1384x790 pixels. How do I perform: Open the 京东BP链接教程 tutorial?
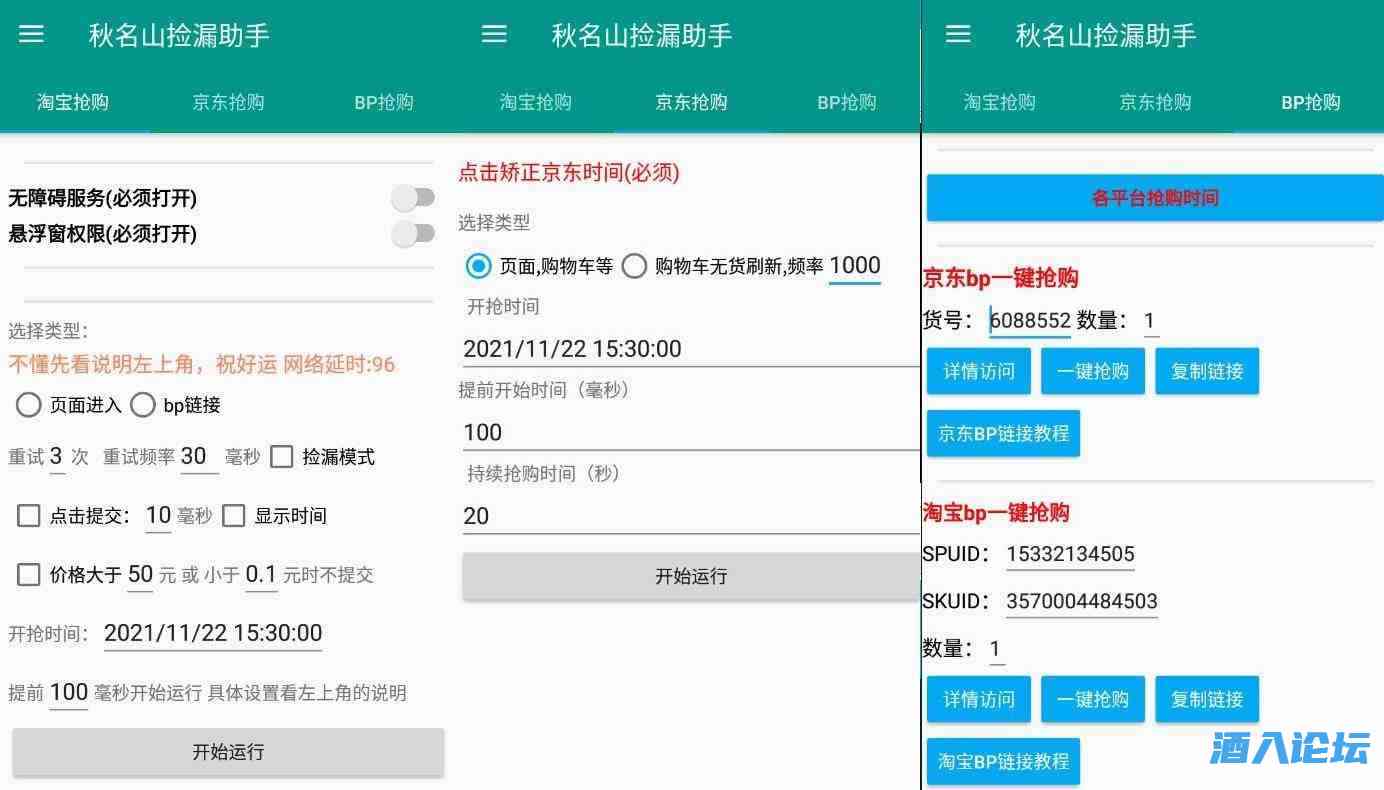[1004, 433]
